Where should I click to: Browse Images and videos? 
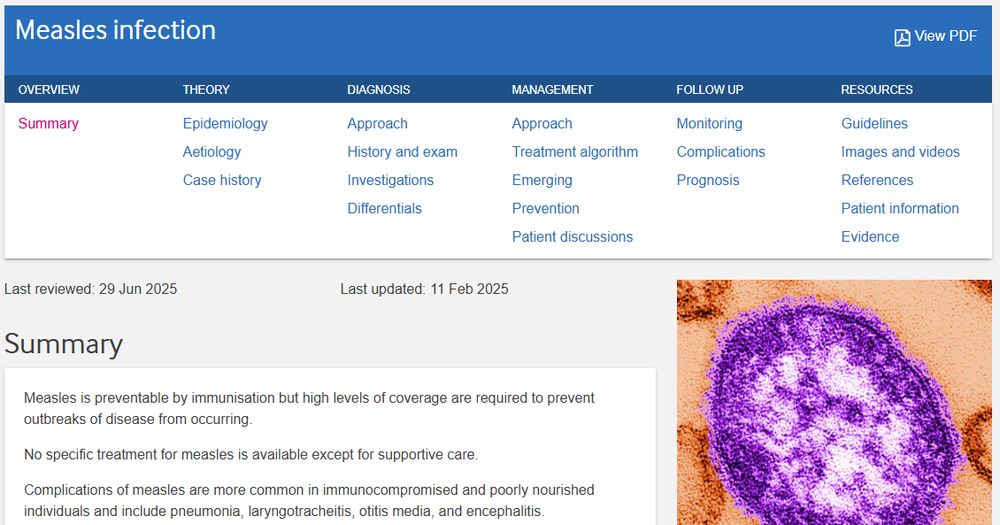pos(900,152)
